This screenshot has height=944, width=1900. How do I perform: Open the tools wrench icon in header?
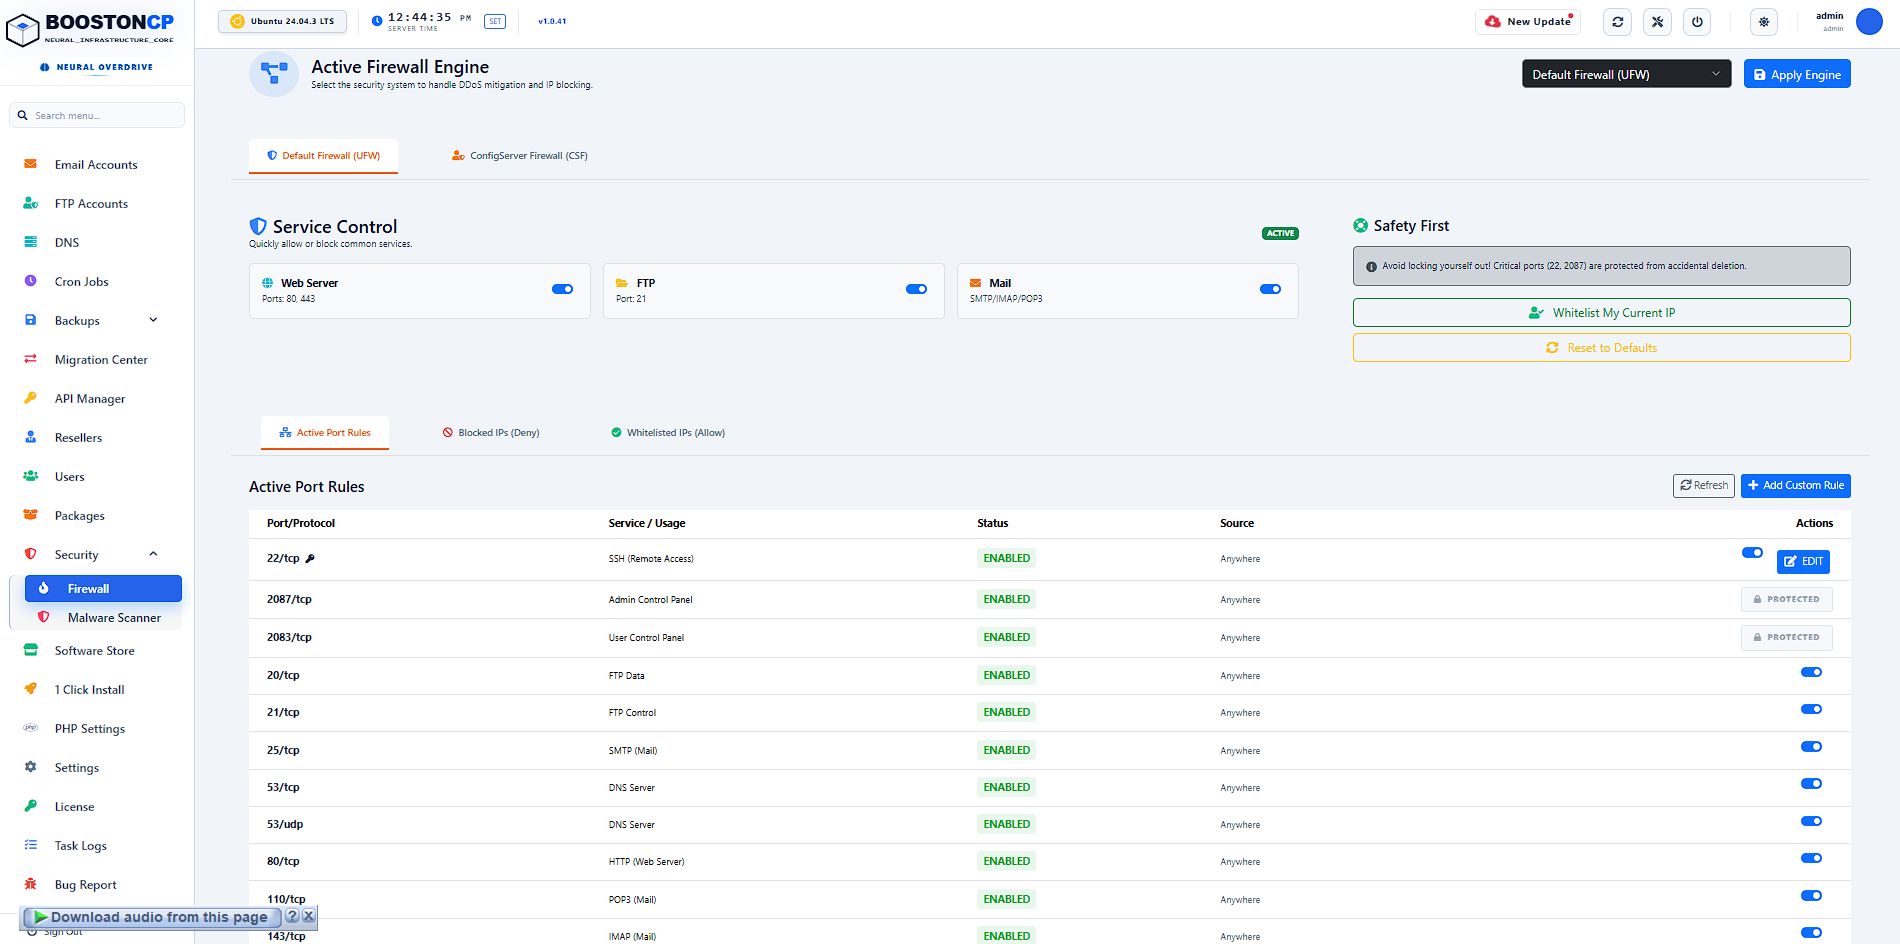(1657, 21)
